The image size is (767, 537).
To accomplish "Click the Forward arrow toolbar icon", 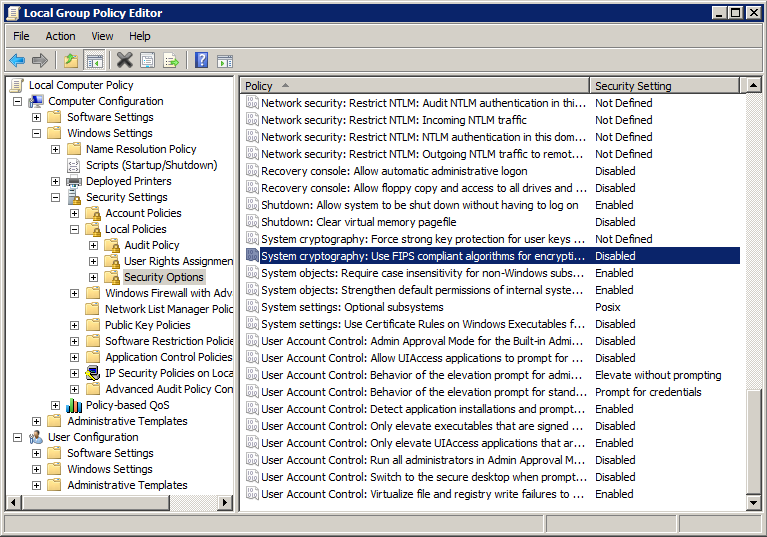I will [x=40, y=61].
